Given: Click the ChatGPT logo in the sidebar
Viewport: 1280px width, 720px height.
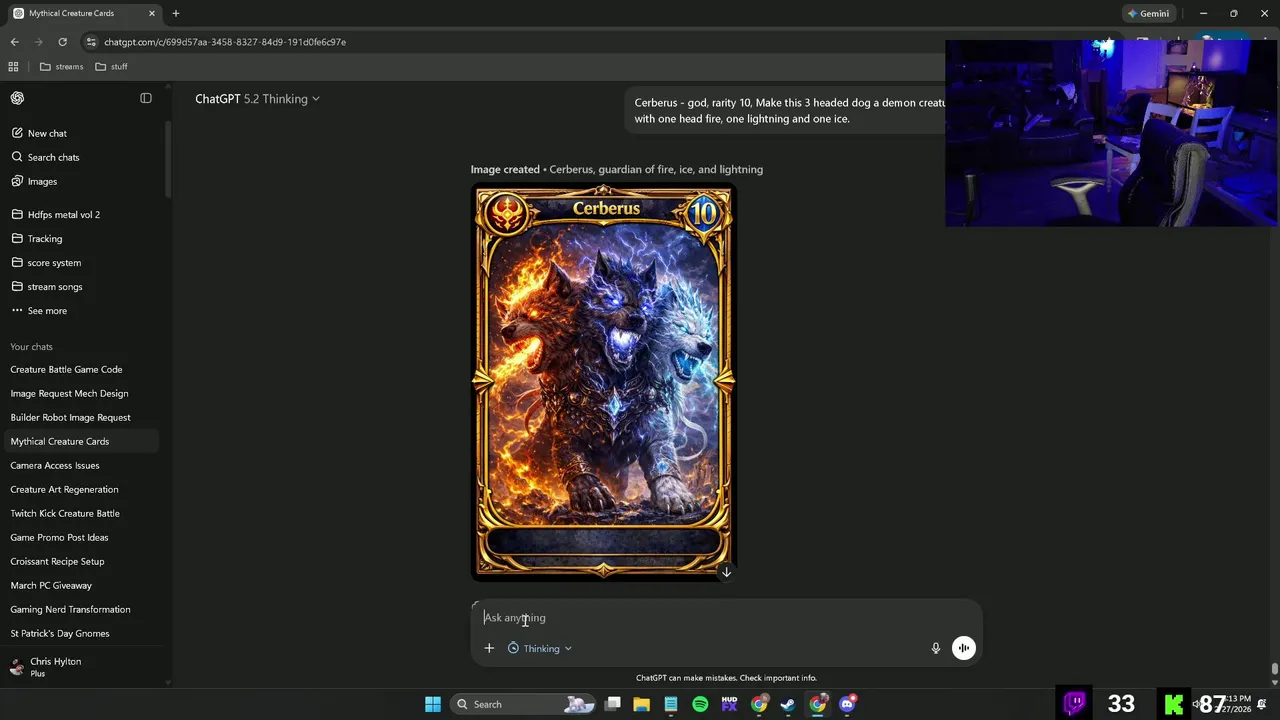Looking at the screenshot, I should coord(17,98).
